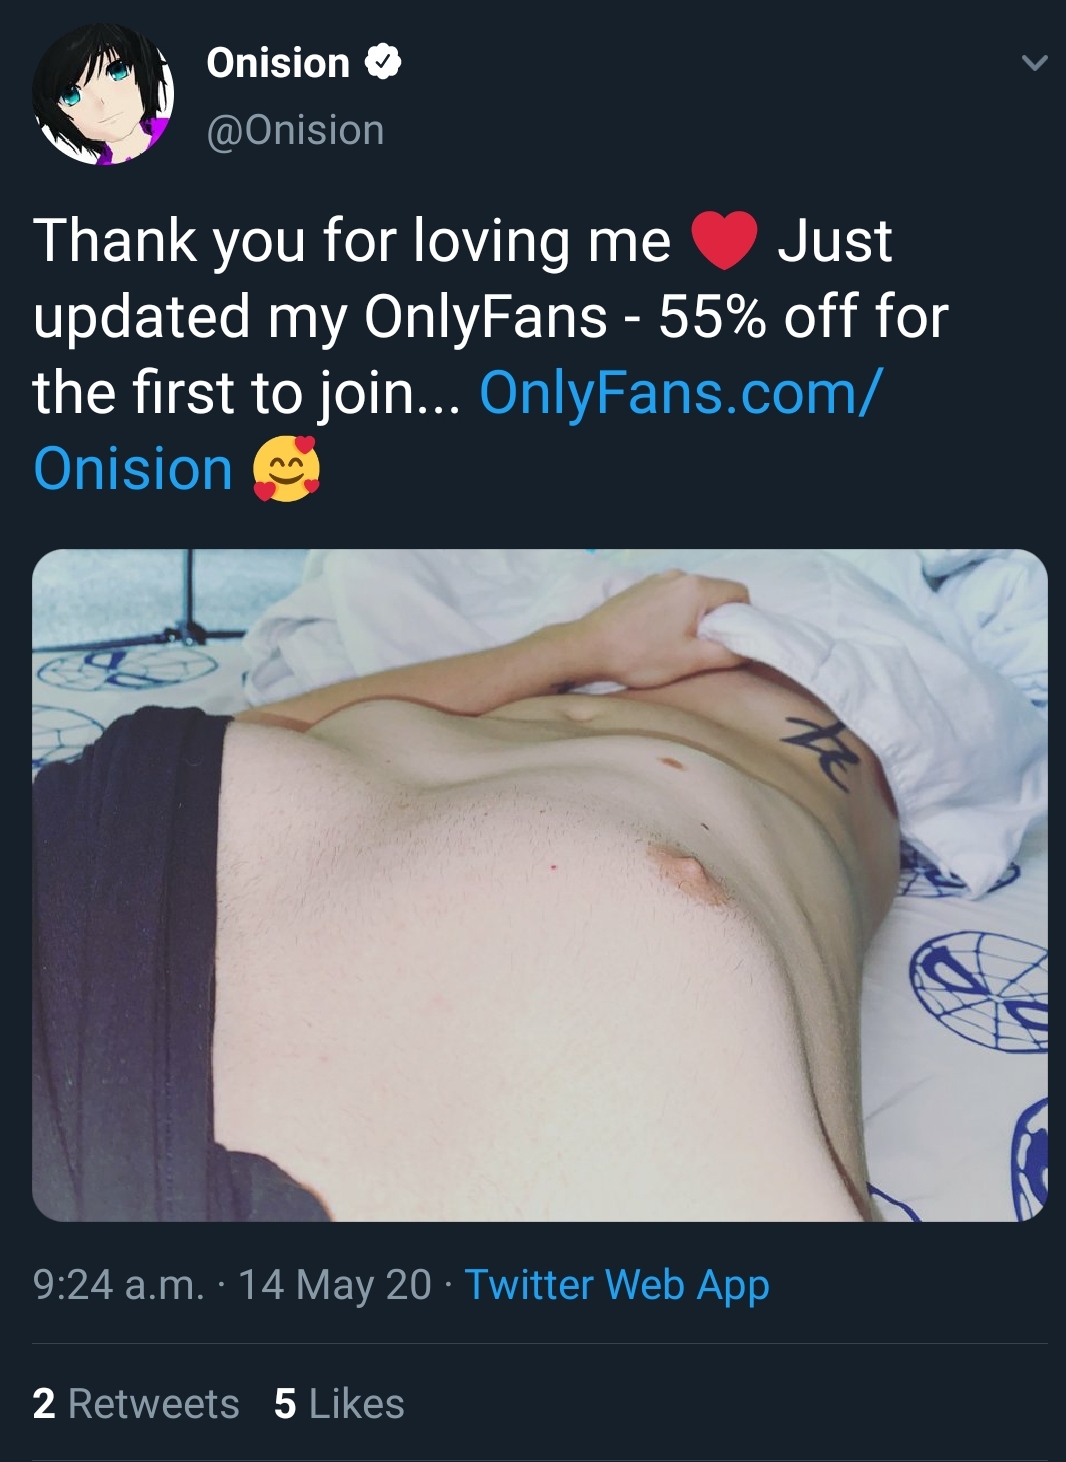1066x1462 pixels.
Task: View the 2 Retweets list
Action: pyautogui.click(x=136, y=1404)
